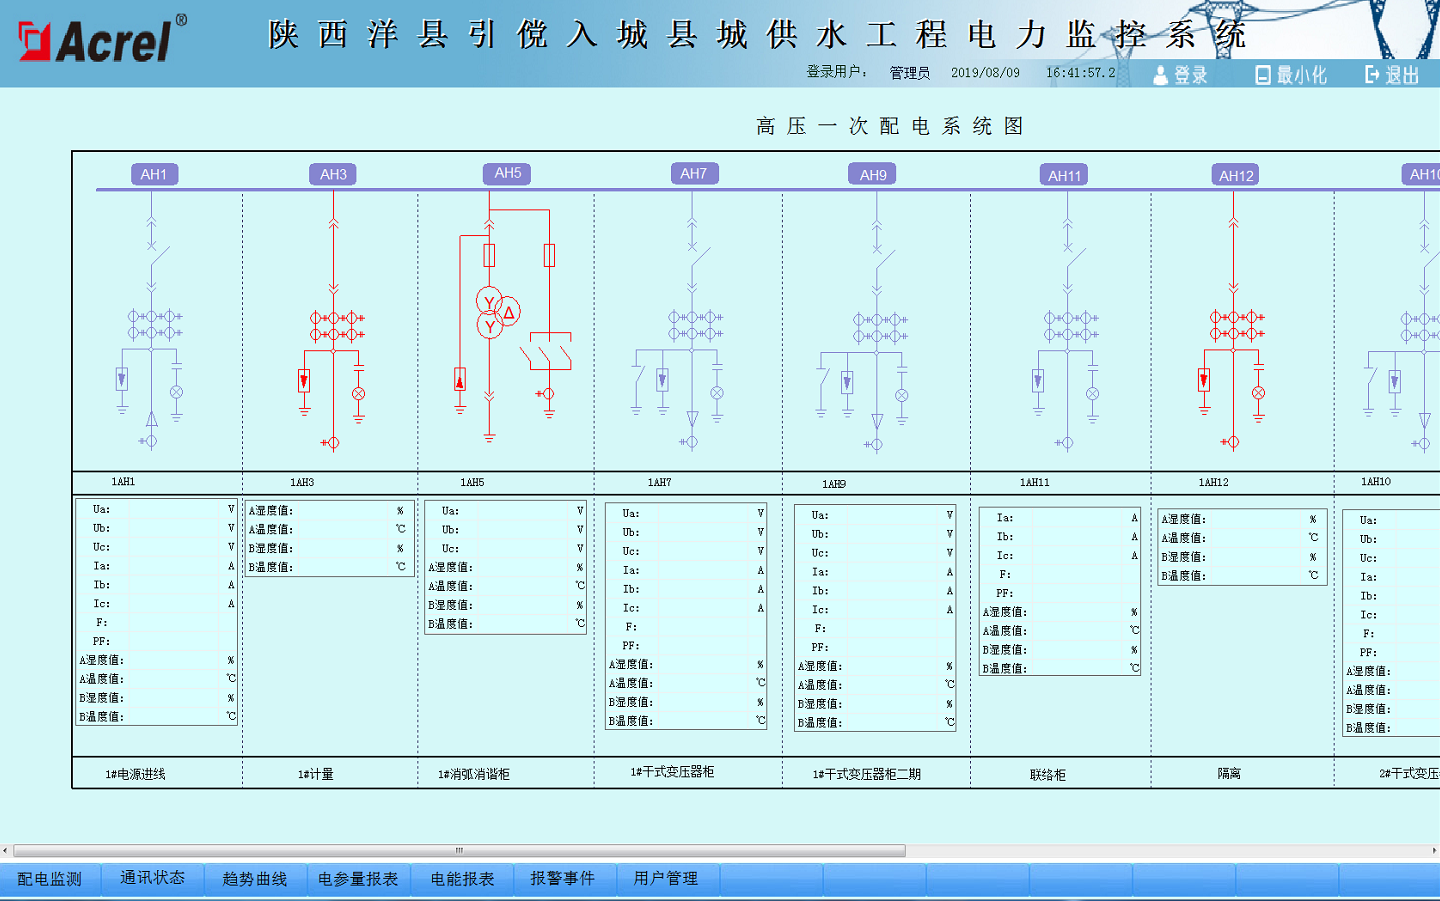
Task: Click the scrollbar right arrow
Action: (1434, 851)
